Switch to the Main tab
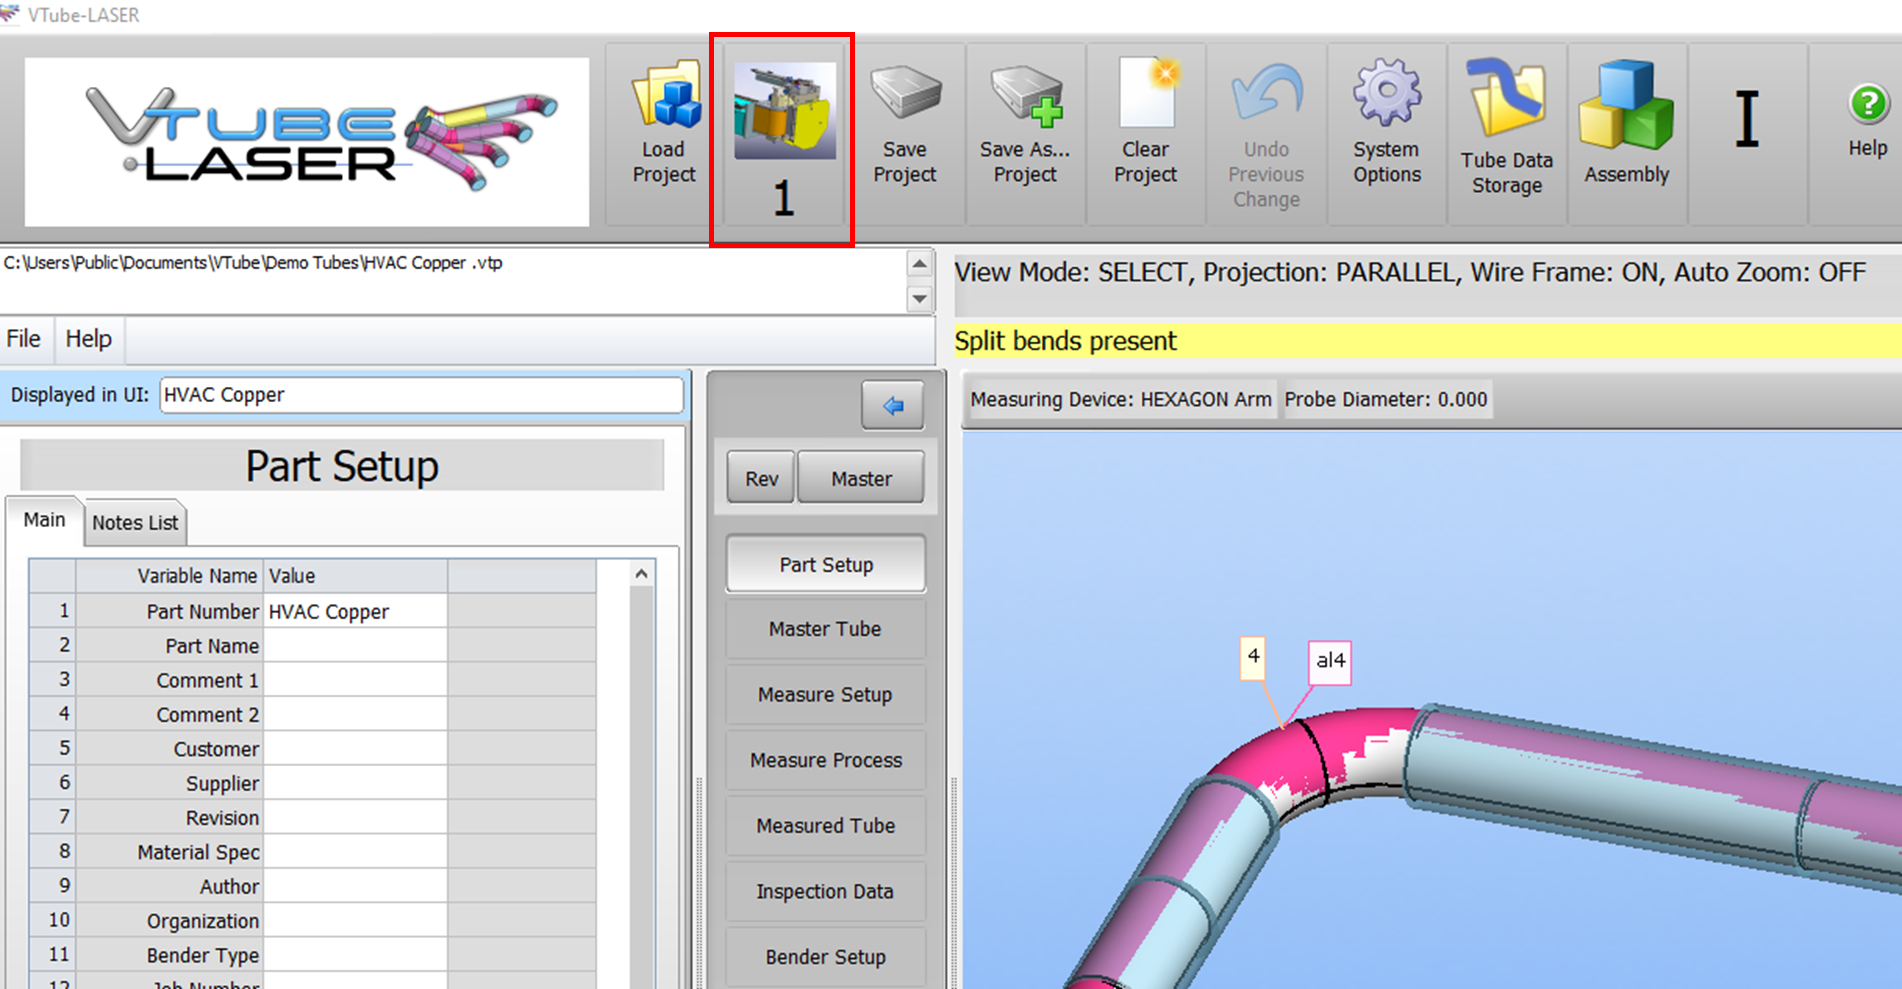The width and height of the screenshot is (1902, 989). [44, 520]
